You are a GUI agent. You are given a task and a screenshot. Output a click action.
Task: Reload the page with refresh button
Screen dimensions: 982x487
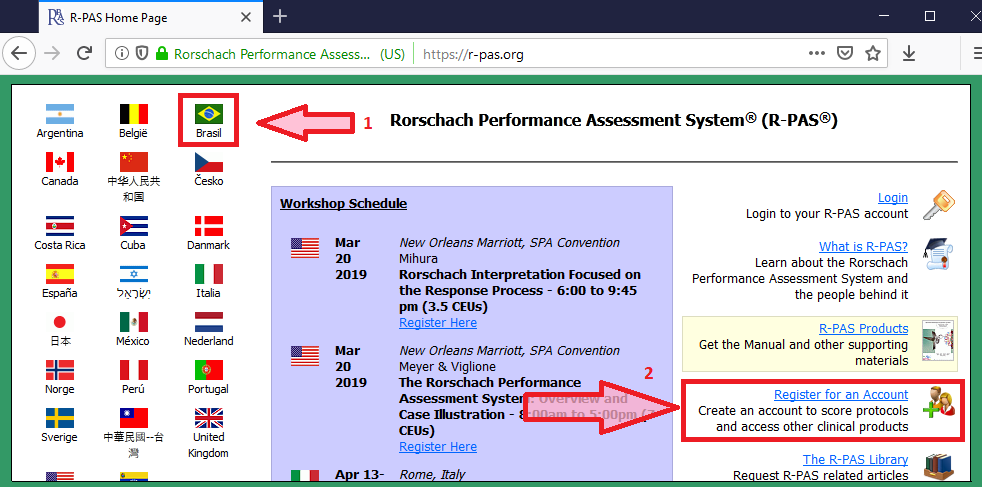tap(84, 54)
